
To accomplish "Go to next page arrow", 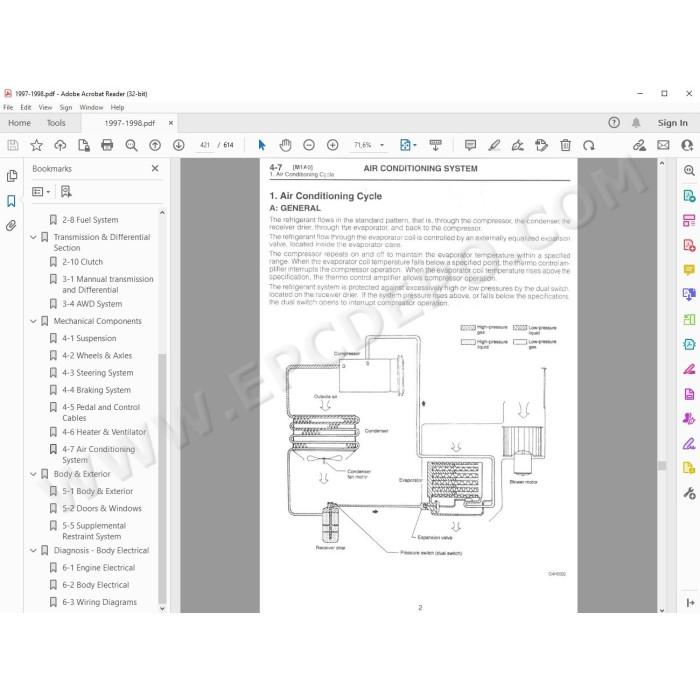I will click(x=179, y=145).
